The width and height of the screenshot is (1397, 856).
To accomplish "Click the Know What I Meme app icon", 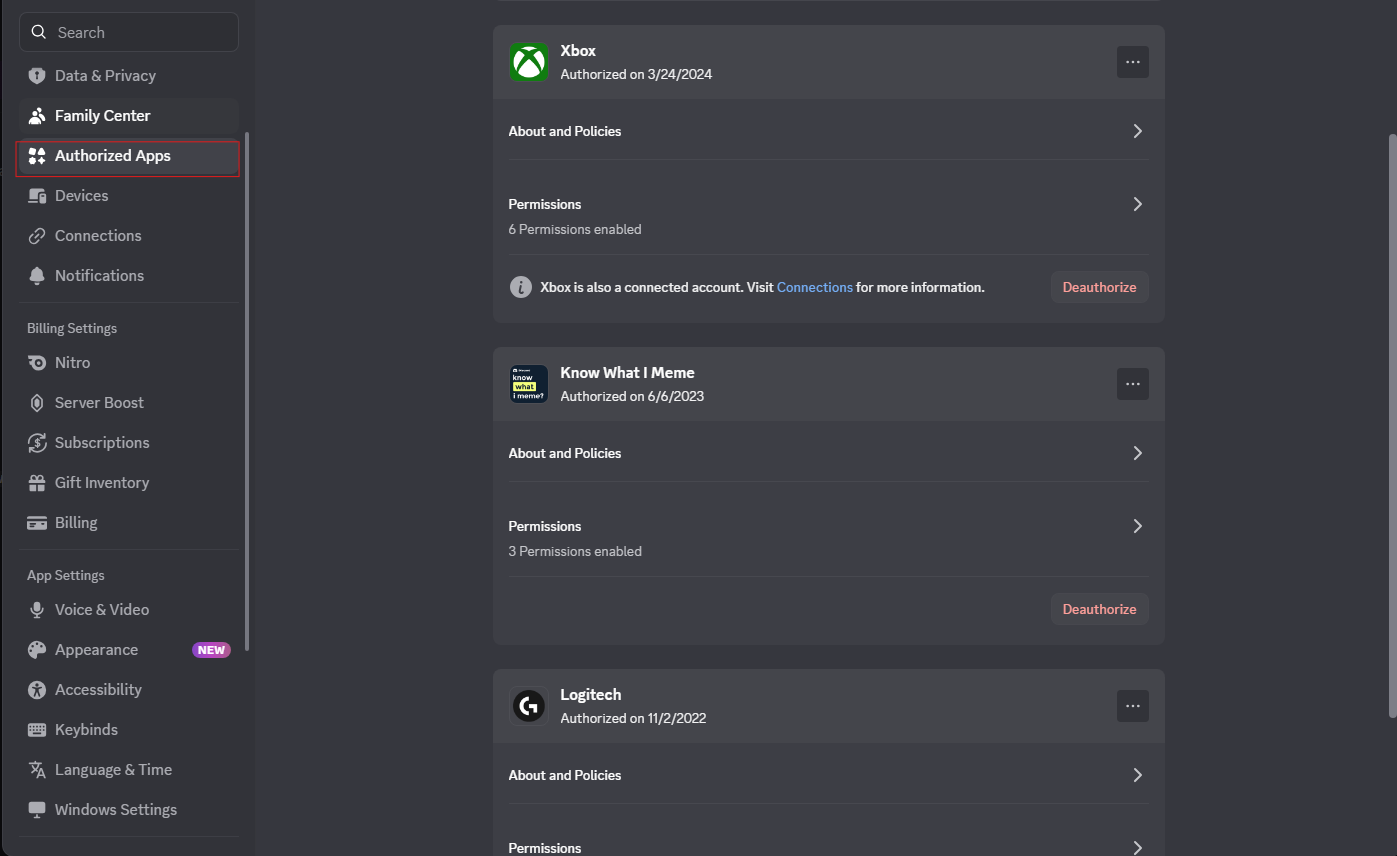I will click(528, 384).
